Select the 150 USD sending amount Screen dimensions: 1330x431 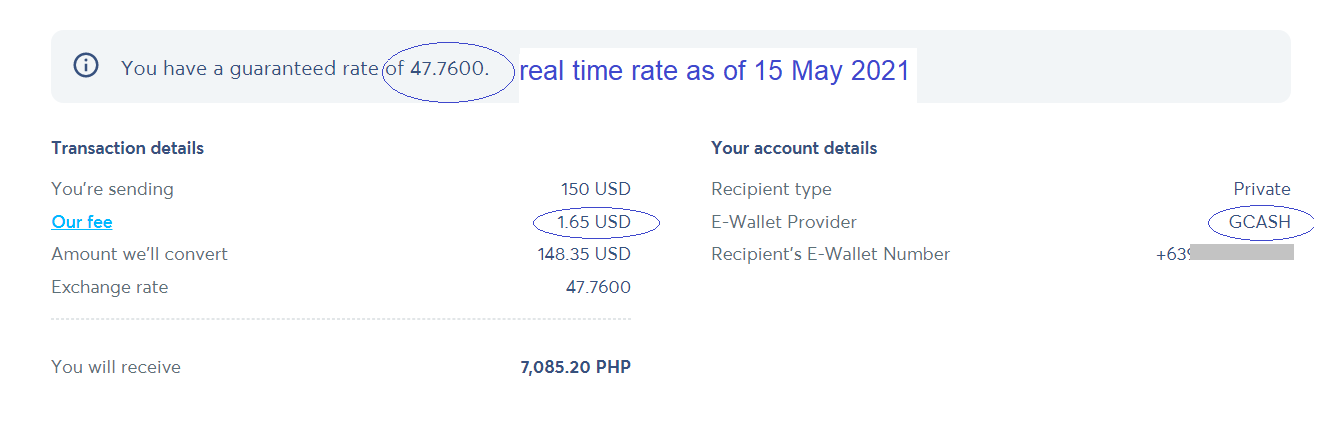[596, 189]
